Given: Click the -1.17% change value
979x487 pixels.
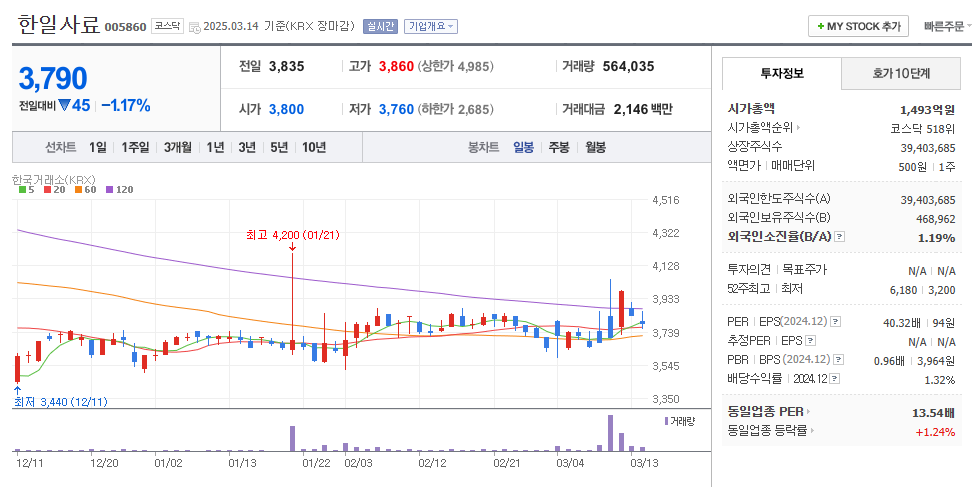Looking at the screenshot, I should point(125,106).
